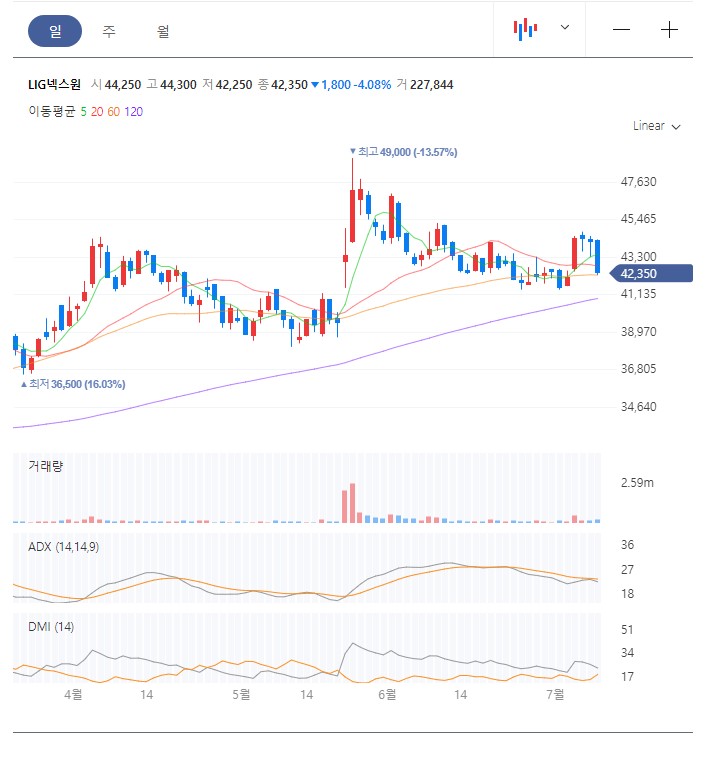Click the 34,640 price axis label

pos(638,407)
